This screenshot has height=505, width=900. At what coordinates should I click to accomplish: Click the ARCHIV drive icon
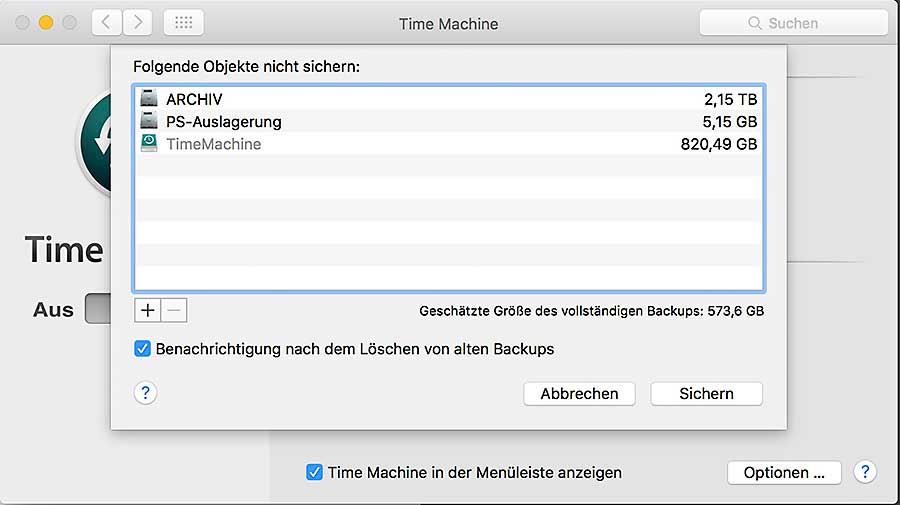click(x=149, y=100)
